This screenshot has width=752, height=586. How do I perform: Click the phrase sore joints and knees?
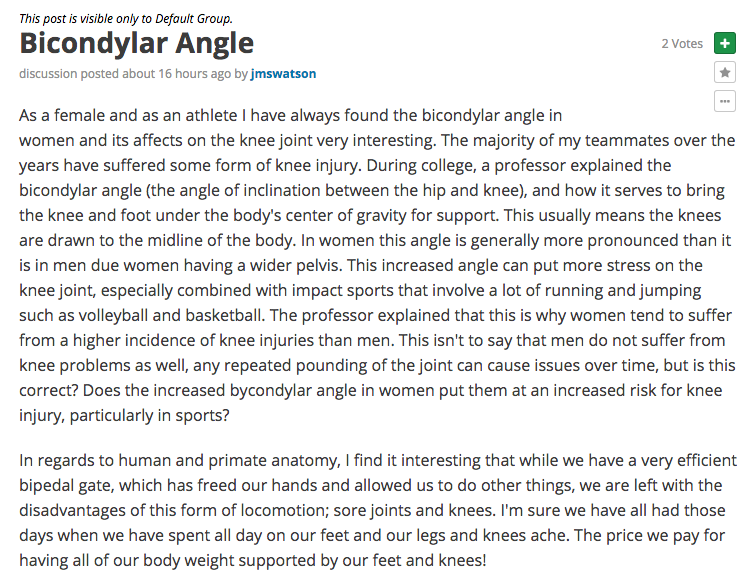coord(414,510)
